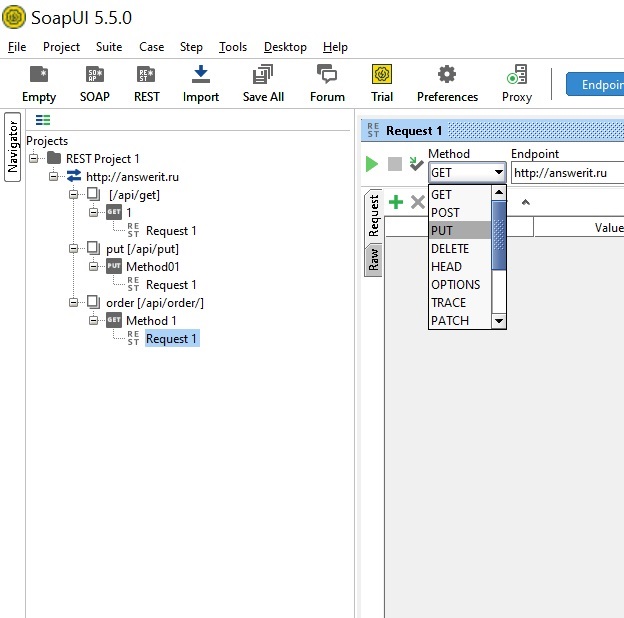Open the Tools menu

coord(233,47)
